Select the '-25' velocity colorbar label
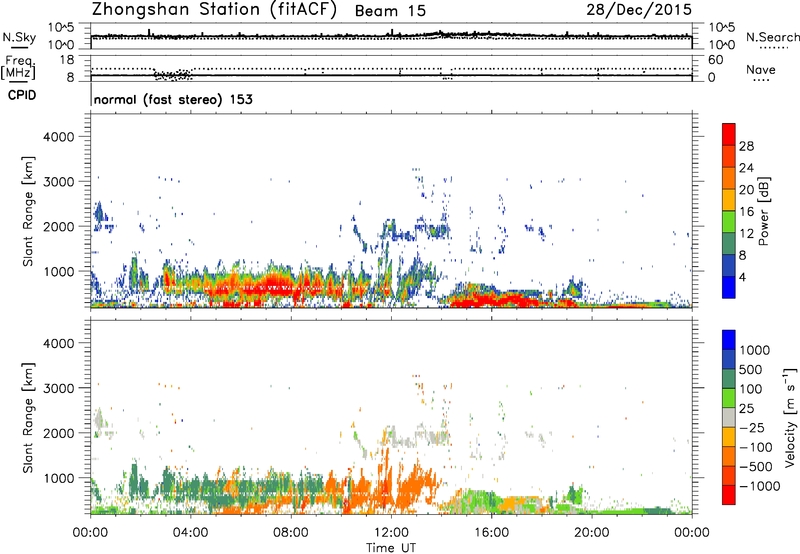The height and width of the screenshot is (554, 800). (752, 428)
